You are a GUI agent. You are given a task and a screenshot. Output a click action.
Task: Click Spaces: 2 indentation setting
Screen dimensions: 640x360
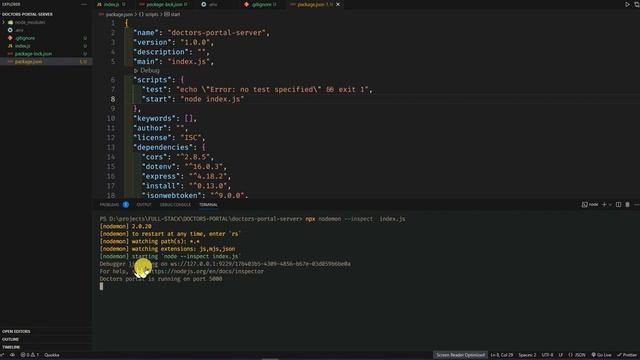(x=527, y=355)
